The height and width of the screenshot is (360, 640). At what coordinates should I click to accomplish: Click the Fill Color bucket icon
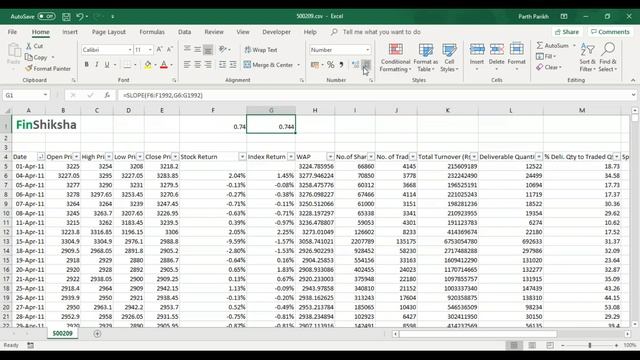coord(148,64)
